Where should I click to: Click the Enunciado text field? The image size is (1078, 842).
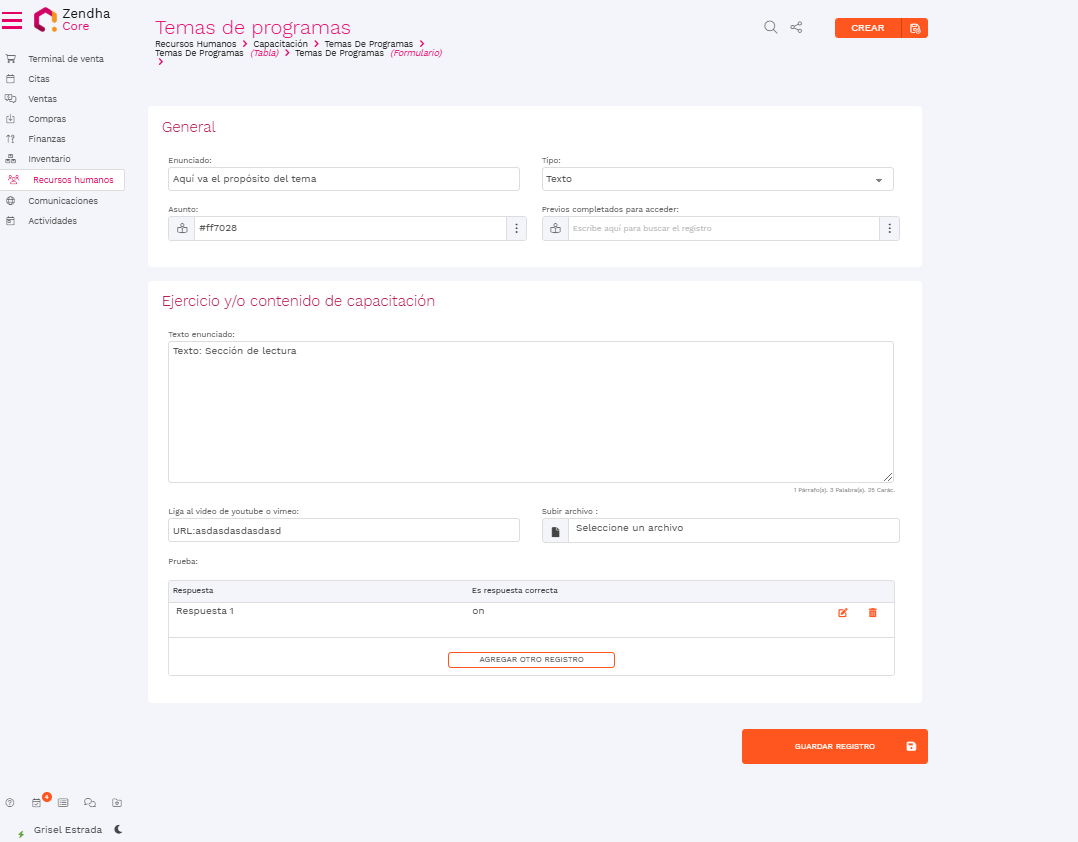coord(344,179)
